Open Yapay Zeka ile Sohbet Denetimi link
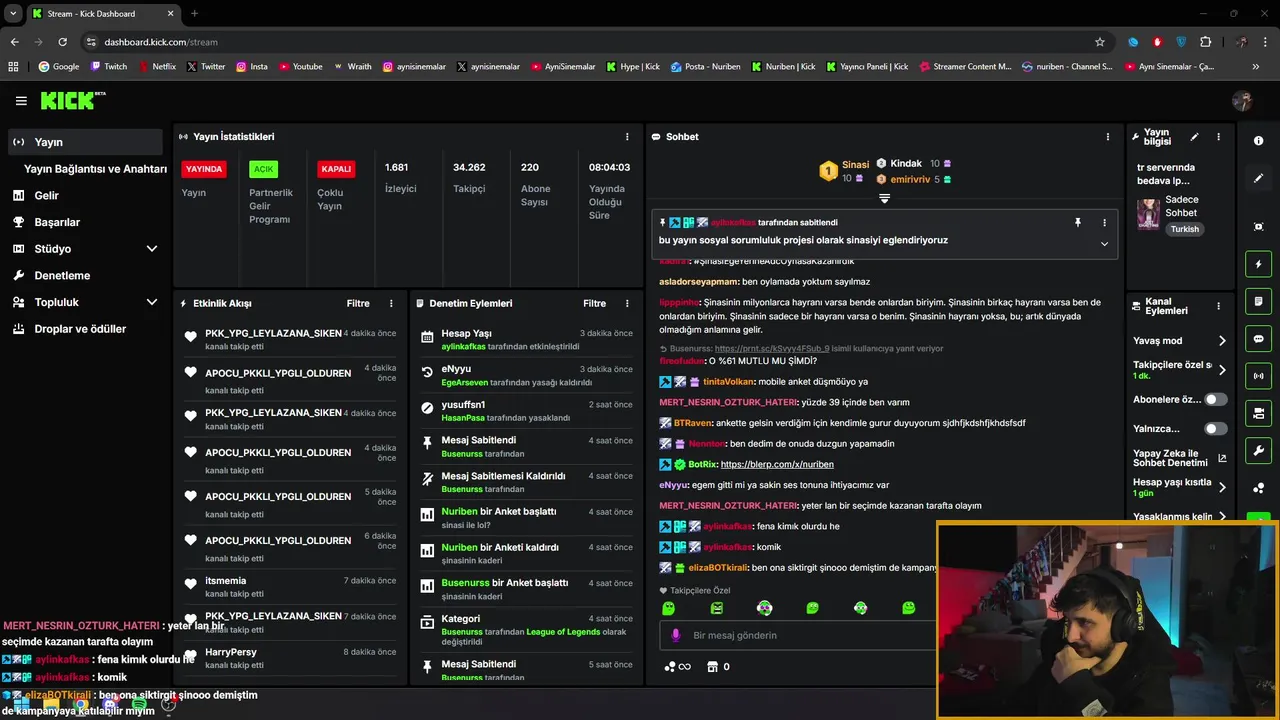 [x=1179, y=458]
